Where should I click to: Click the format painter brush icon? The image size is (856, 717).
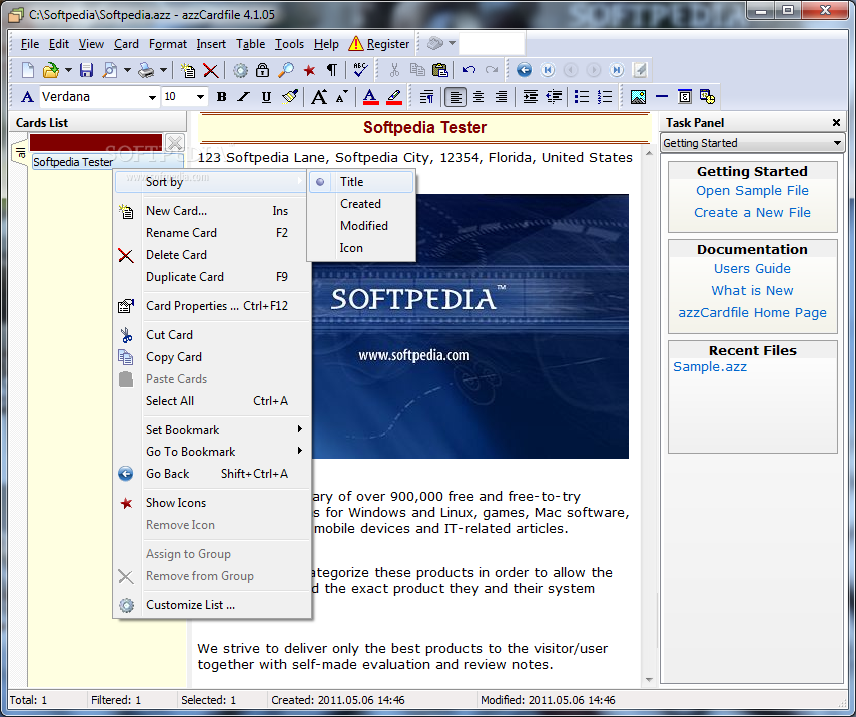tap(290, 97)
